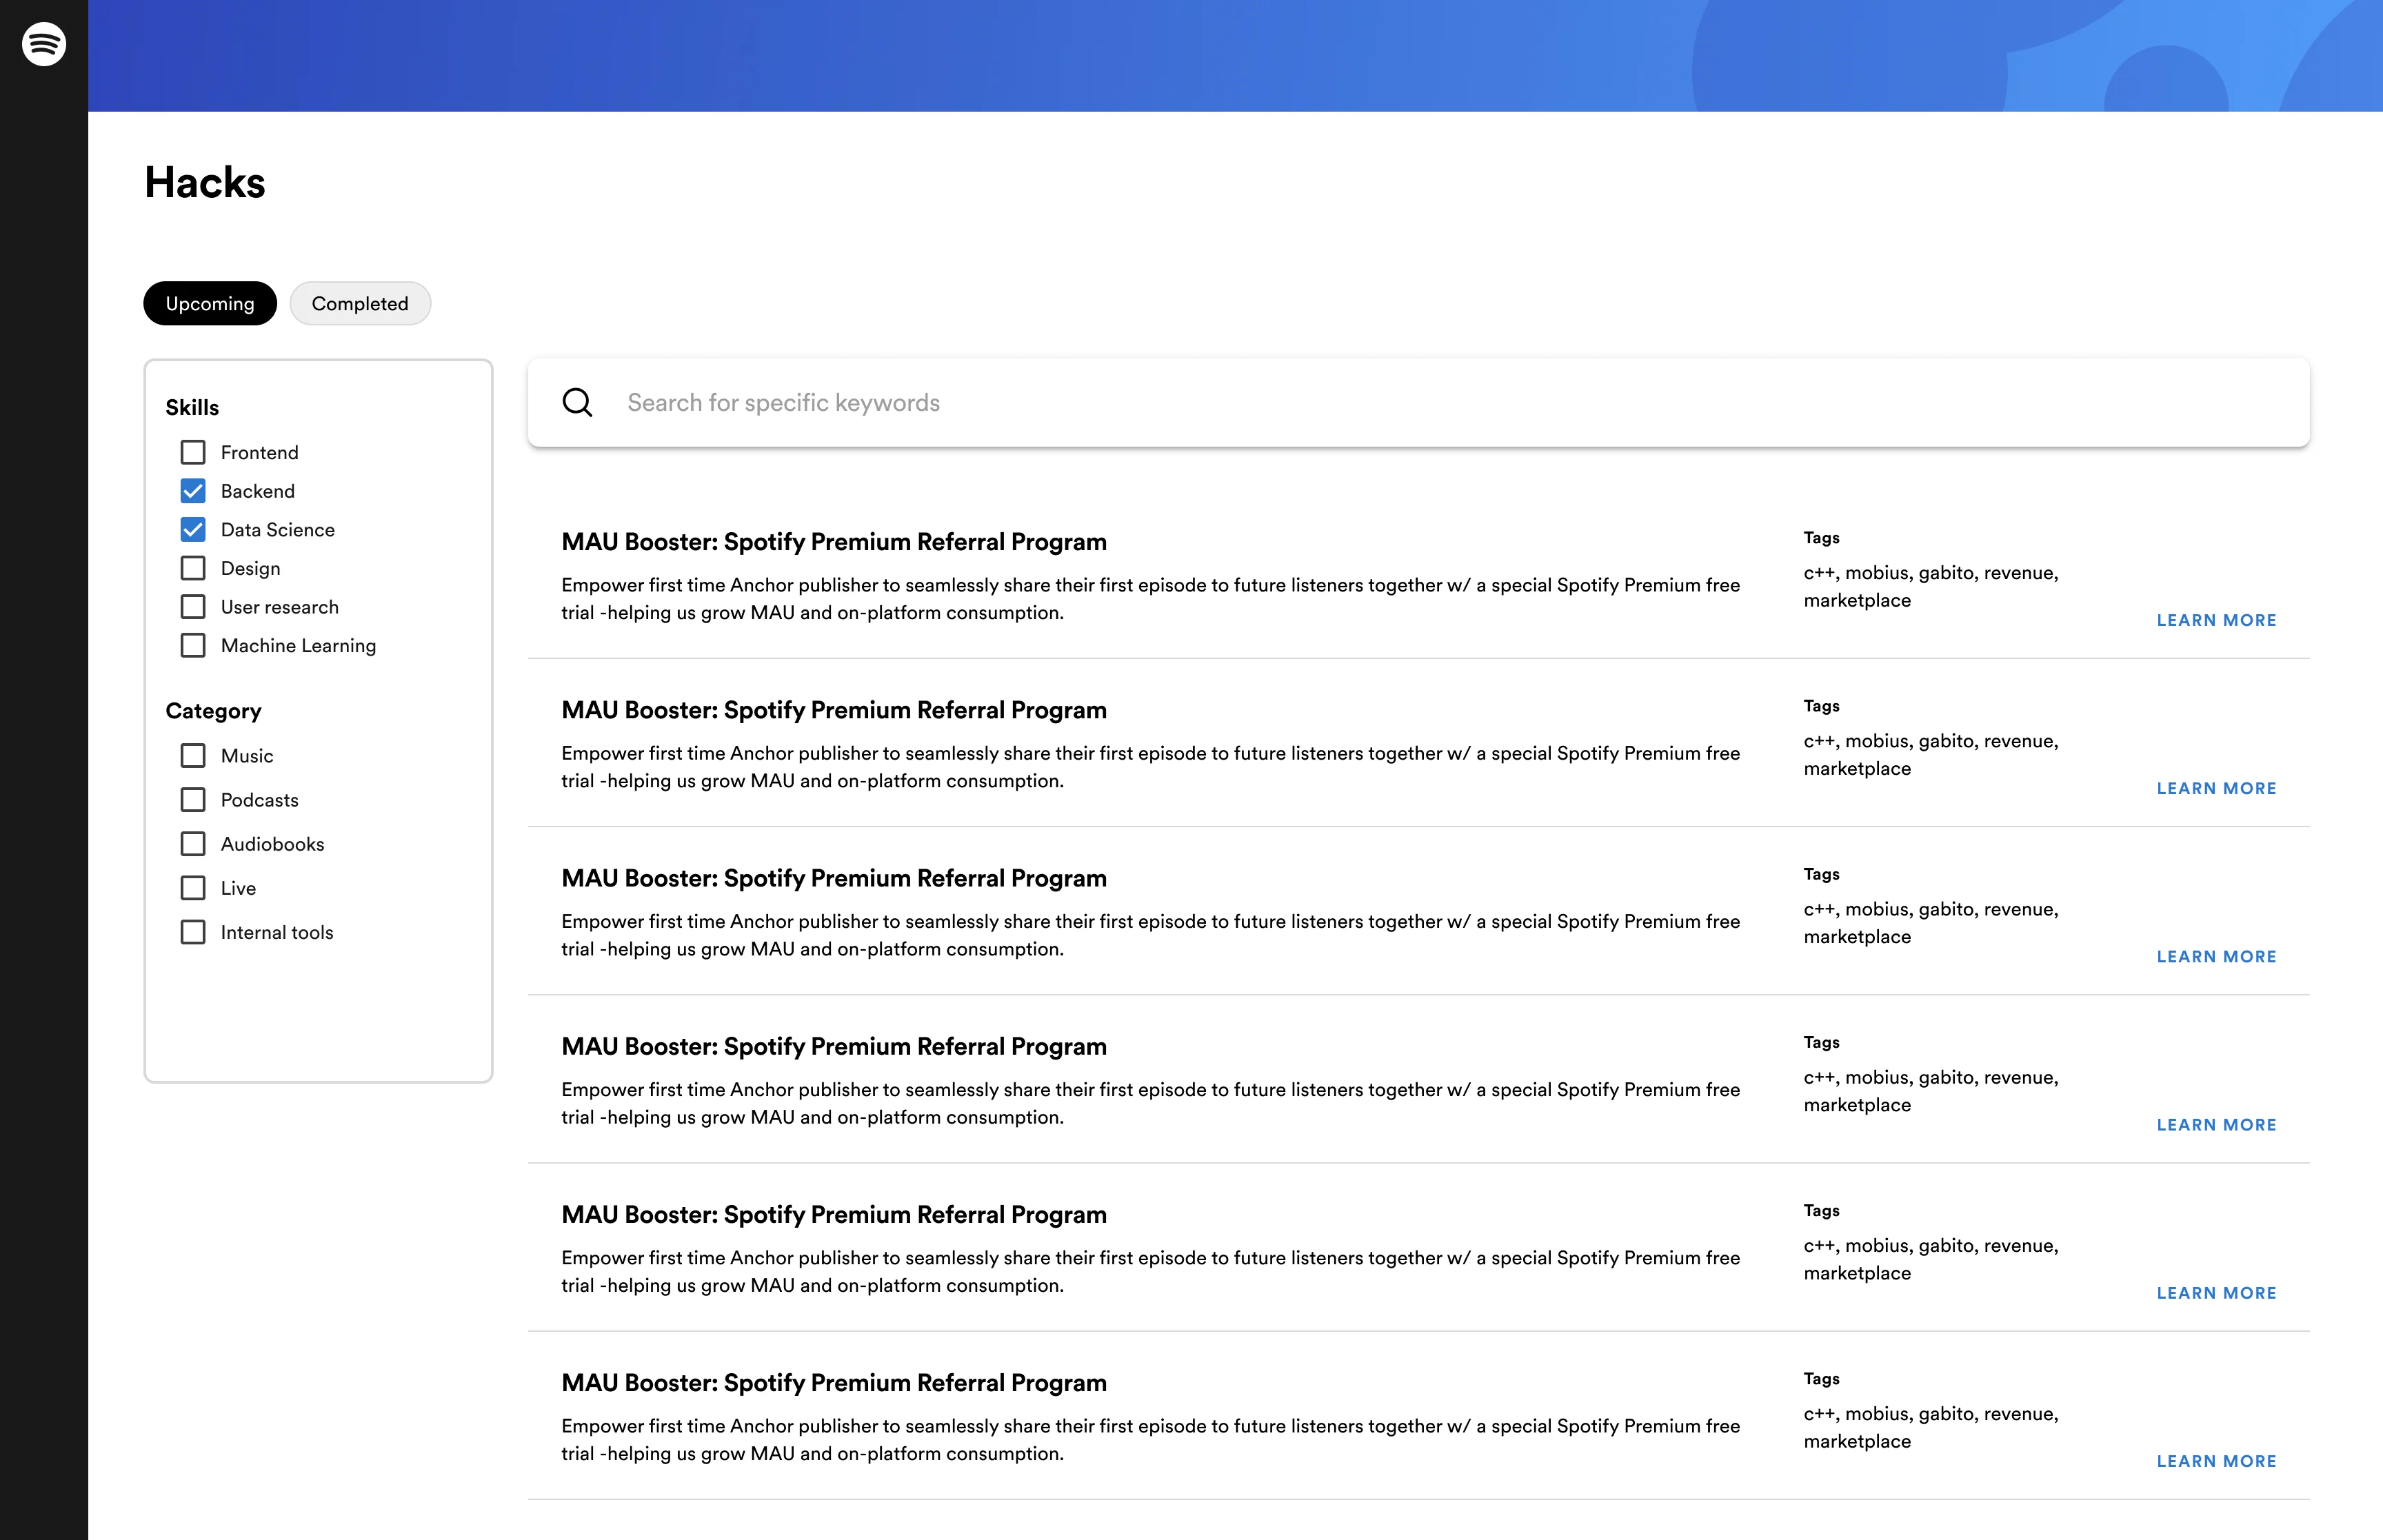Click the 'Hacks' page heading

[205, 183]
